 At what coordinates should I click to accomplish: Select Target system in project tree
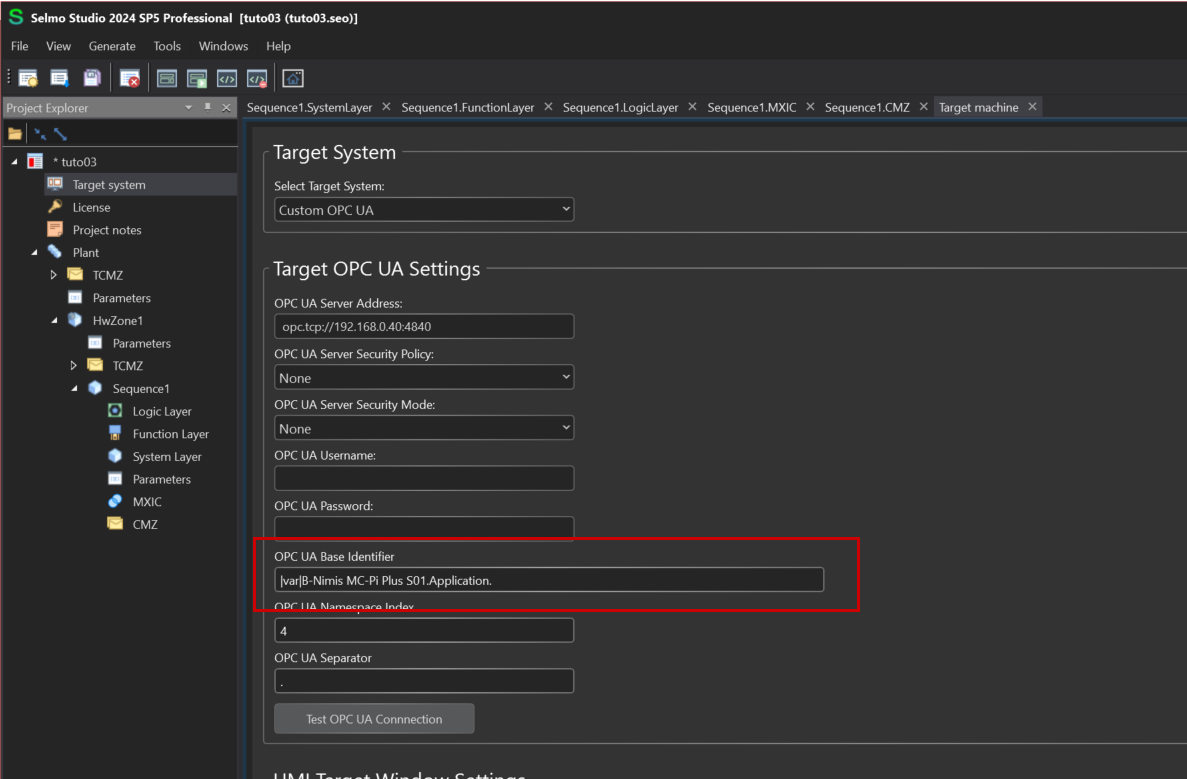tap(108, 185)
